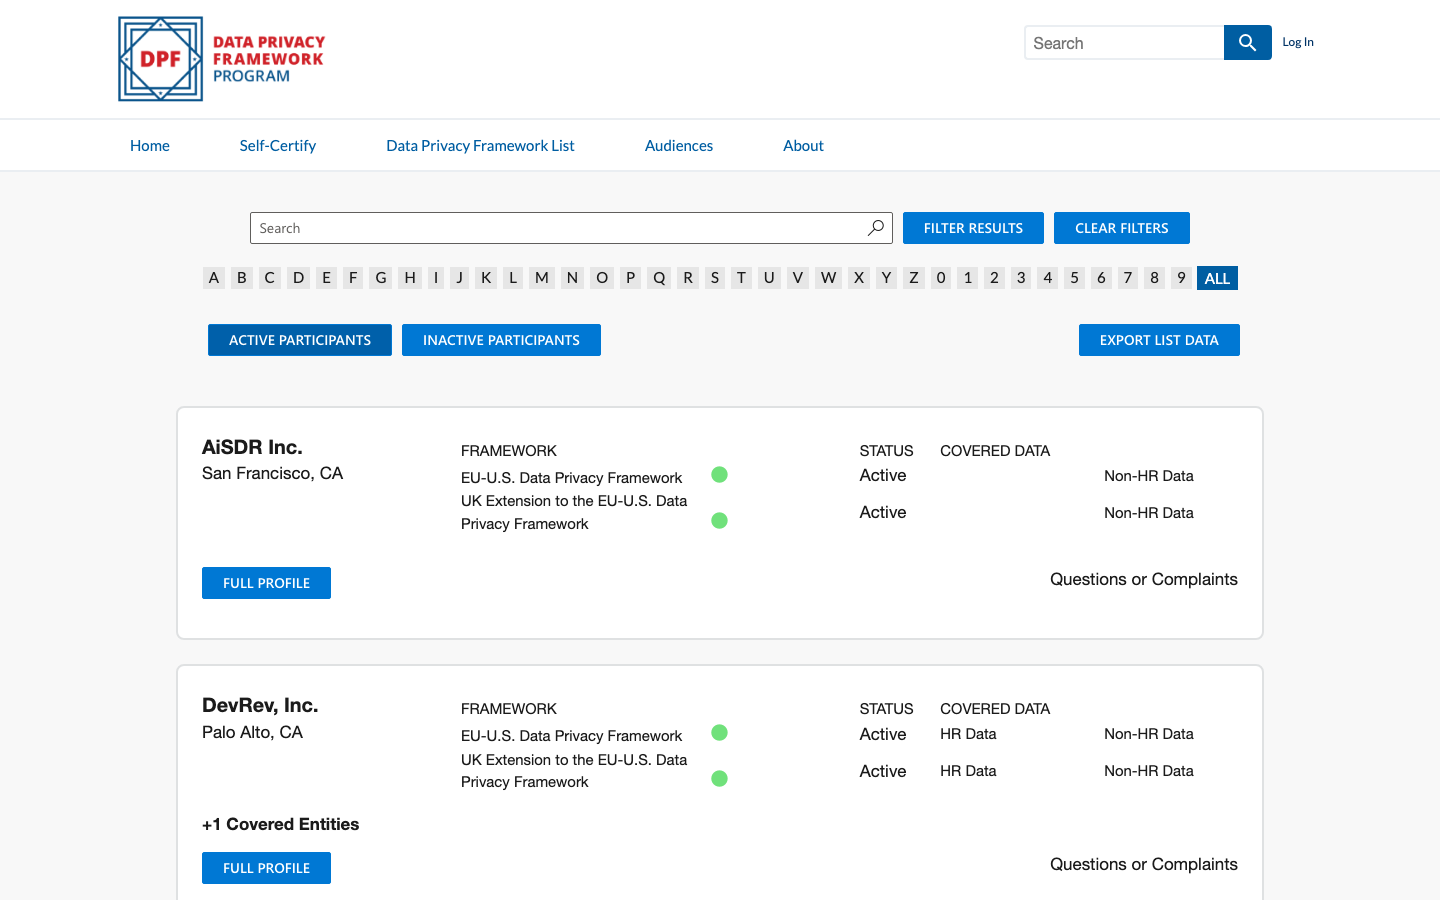Filter participants starting with digit 8
Image resolution: width=1440 pixels, height=900 pixels.
coord(1155,278)
